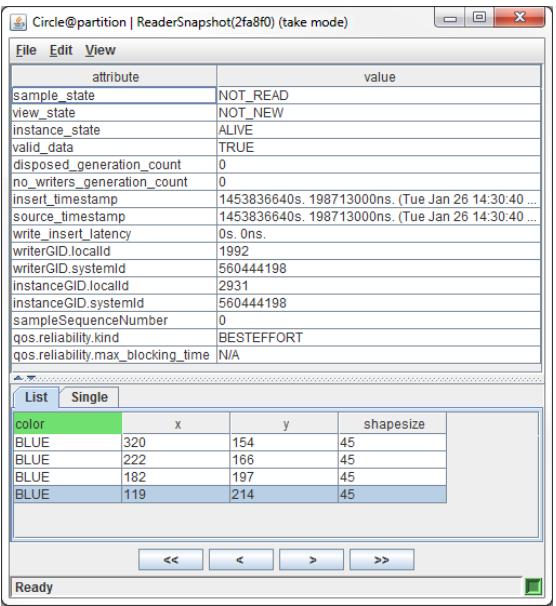This screenshot has height=606, width=556.
Task: Open the View menu
Action: pyautogui.click(x=100, y=50)
